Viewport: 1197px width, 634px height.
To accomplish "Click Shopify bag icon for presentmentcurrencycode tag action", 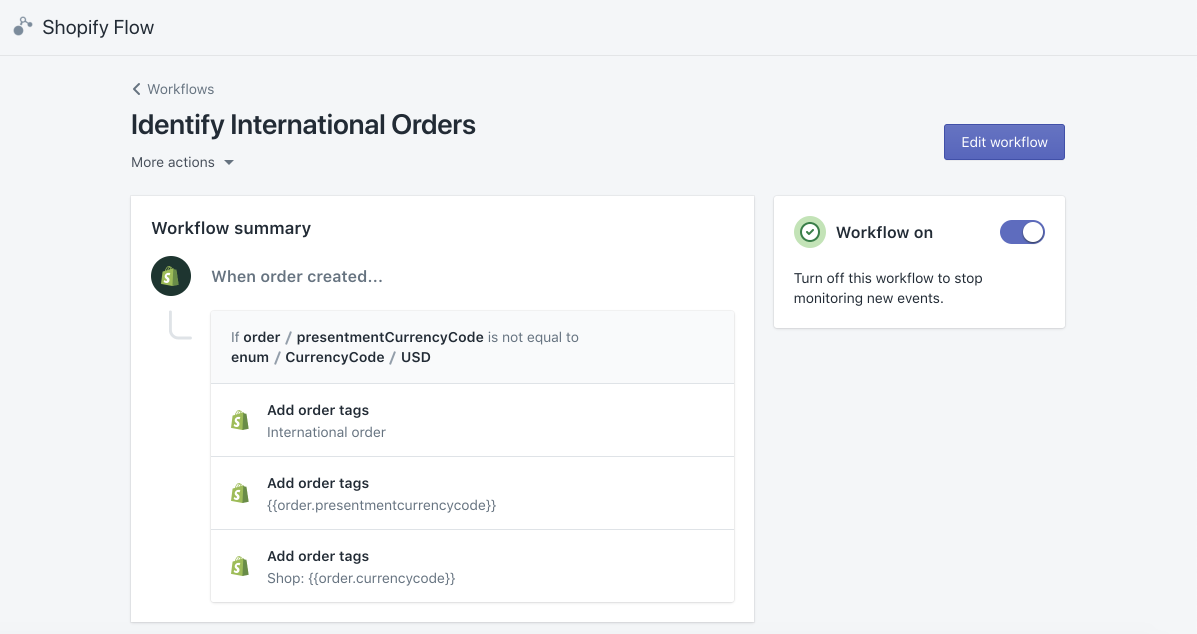I will [x=240, y=494].
